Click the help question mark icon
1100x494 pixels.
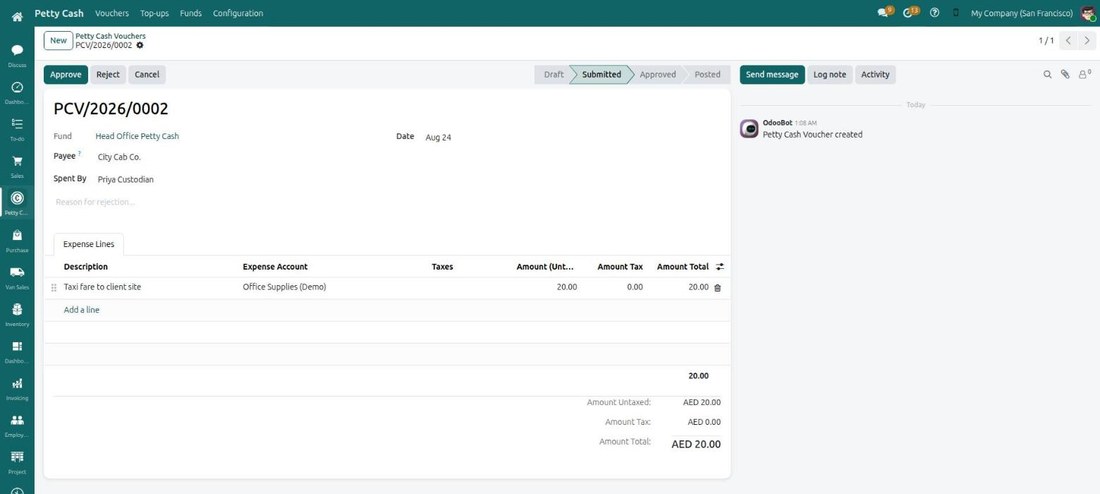[934, 13]
